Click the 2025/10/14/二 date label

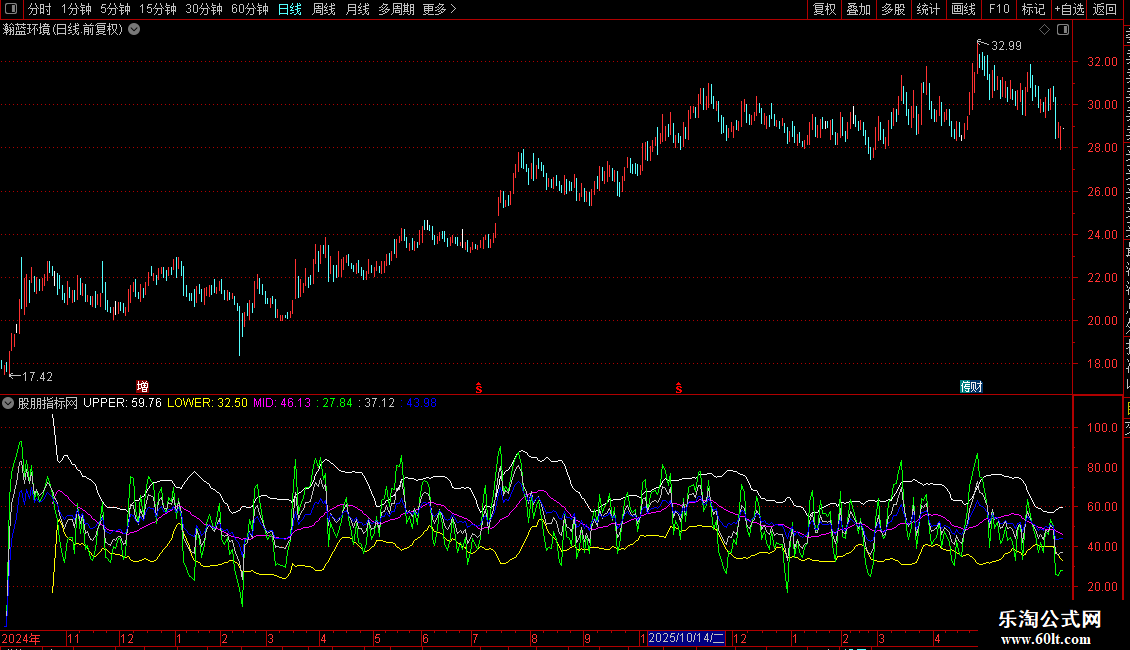[x=686, y=638]
